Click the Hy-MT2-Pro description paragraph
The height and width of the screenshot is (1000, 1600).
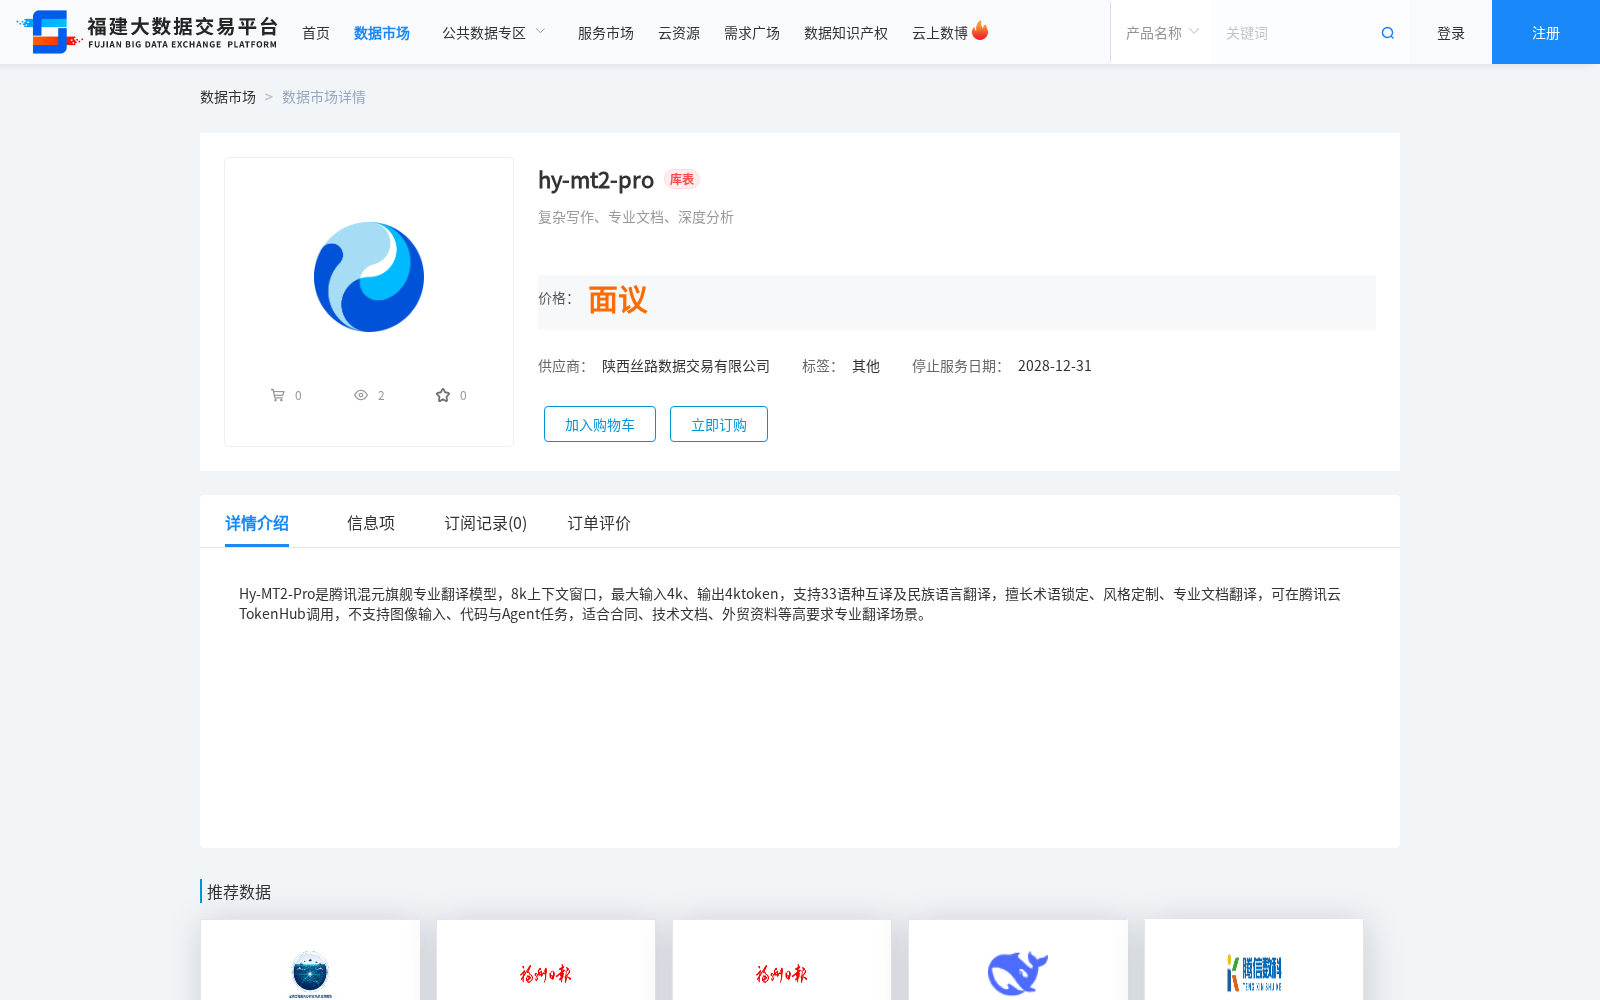[790, 604]
